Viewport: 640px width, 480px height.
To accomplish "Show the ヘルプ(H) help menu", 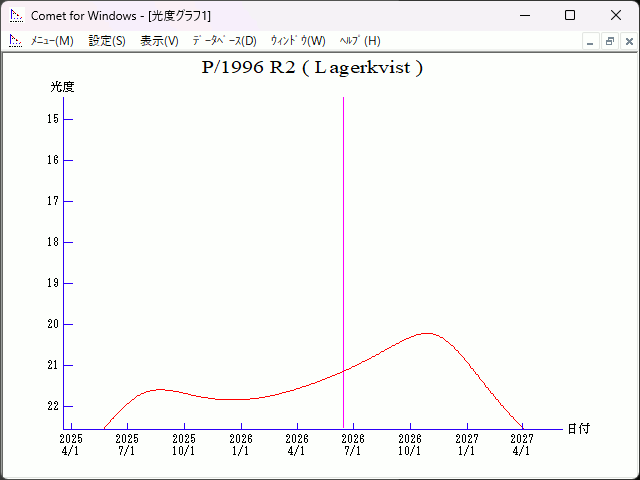I will (360, 41).
